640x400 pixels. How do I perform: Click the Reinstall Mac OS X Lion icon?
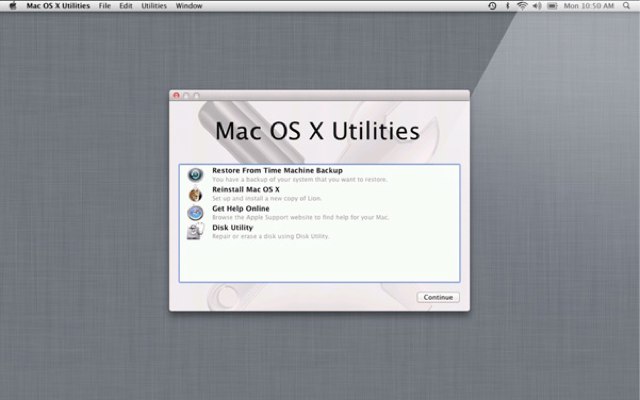(x=194, y=193)
